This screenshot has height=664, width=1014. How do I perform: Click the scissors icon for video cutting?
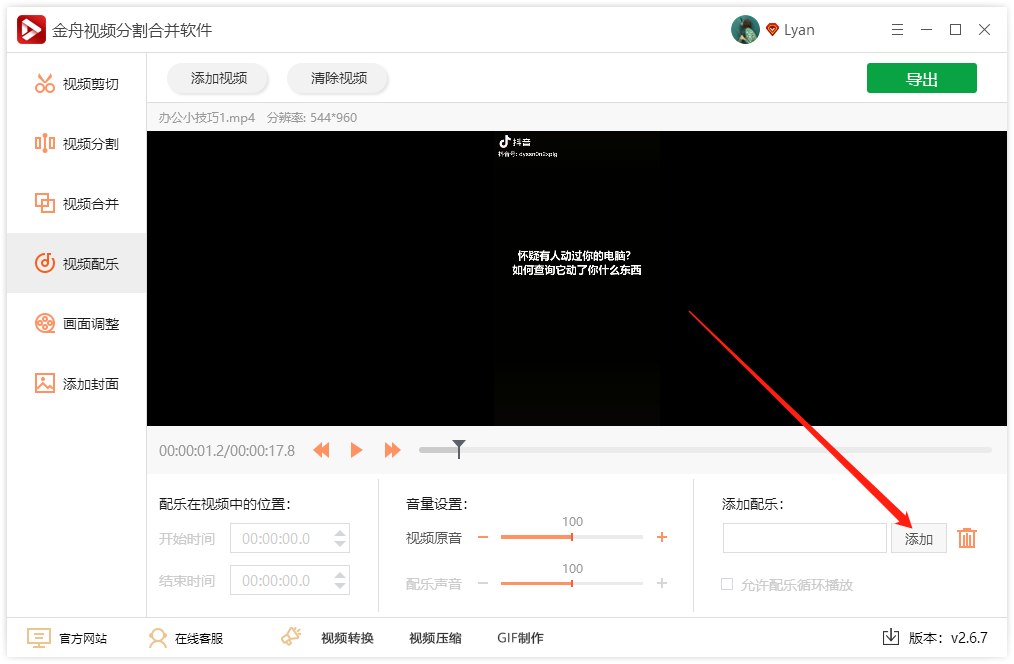(x=45, y=83)
